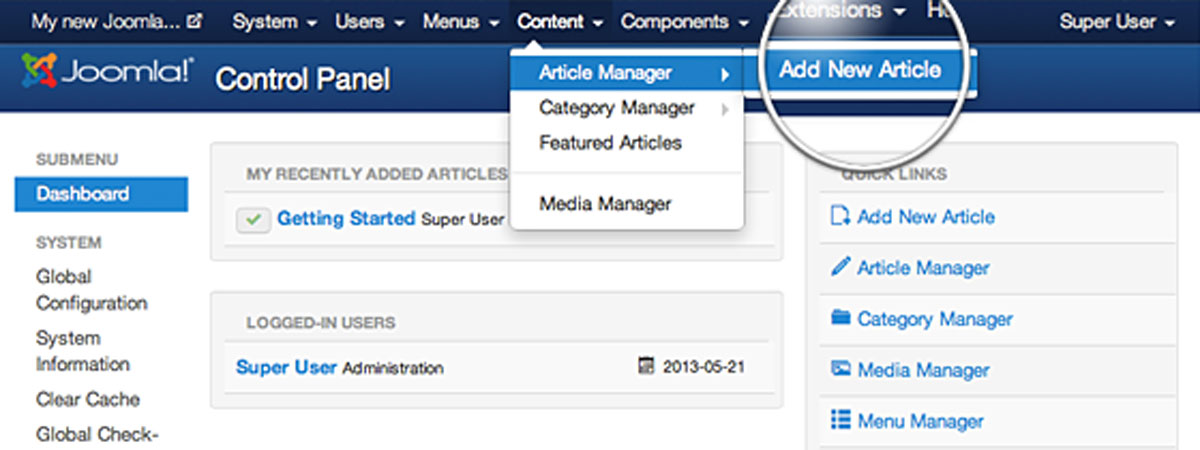Click the picture icon for Media Manager

click(x=840, y=369)
